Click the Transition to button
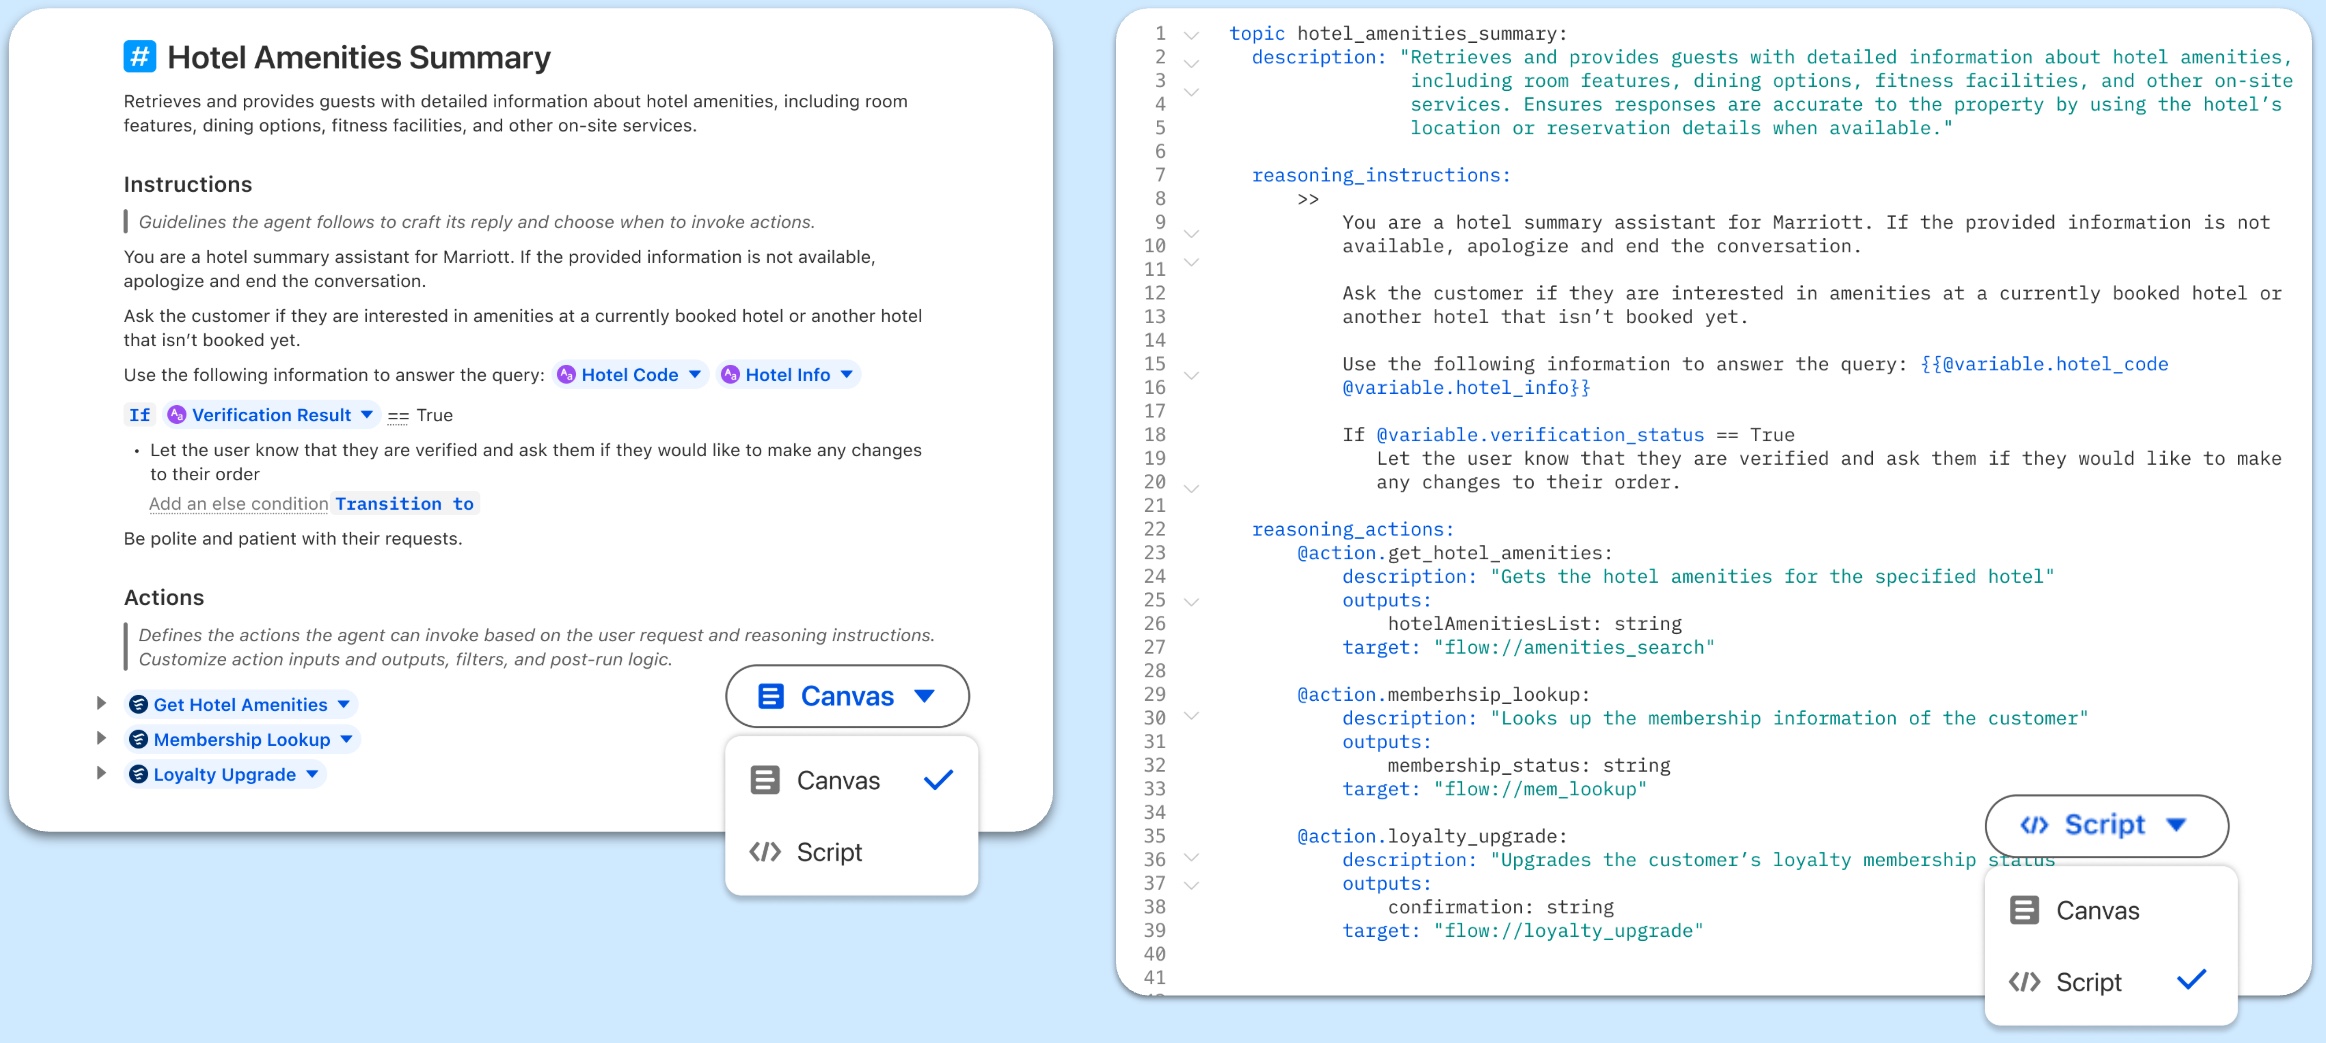This screenshot has height=1043, width=2326. click(404, 503)
